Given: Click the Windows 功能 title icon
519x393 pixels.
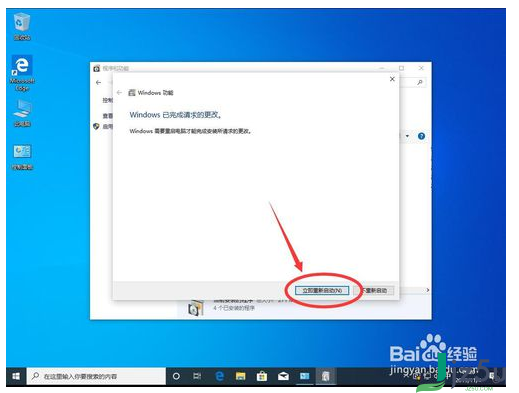Looking at the screenshot, I should 132,92.
